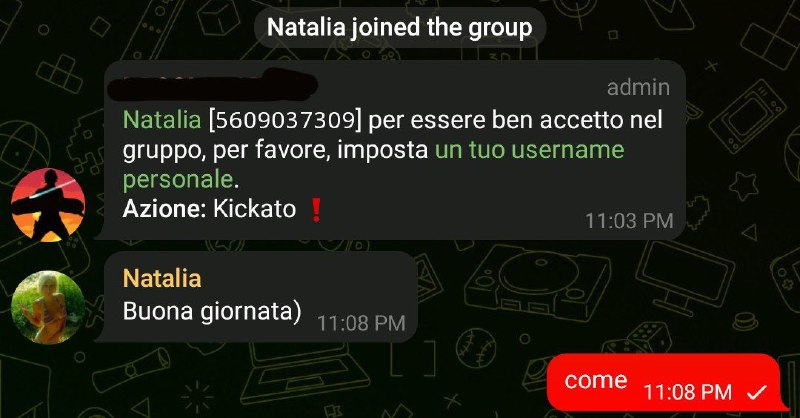Tap Natalia's yellow sender name

pyautogui.click(x=162, y=278)
